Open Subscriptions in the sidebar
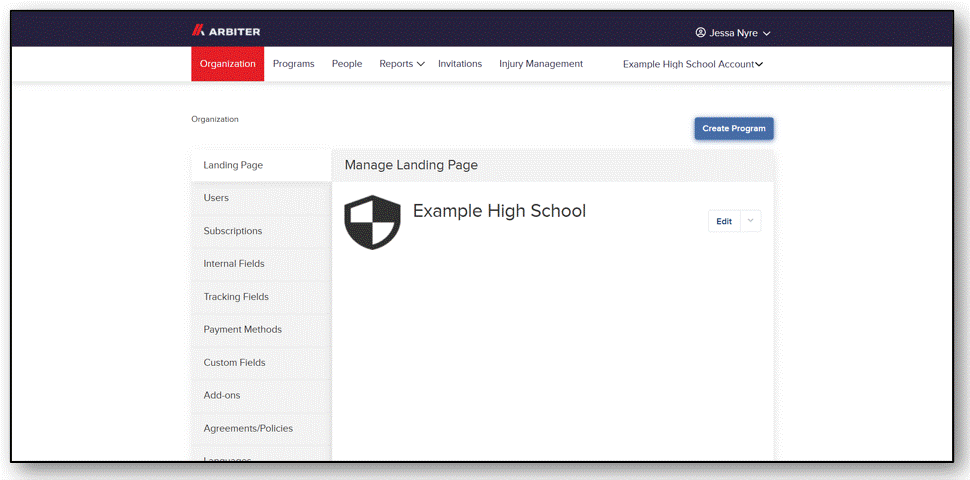This screenshot has width=970, height=480. coord(261,231)
